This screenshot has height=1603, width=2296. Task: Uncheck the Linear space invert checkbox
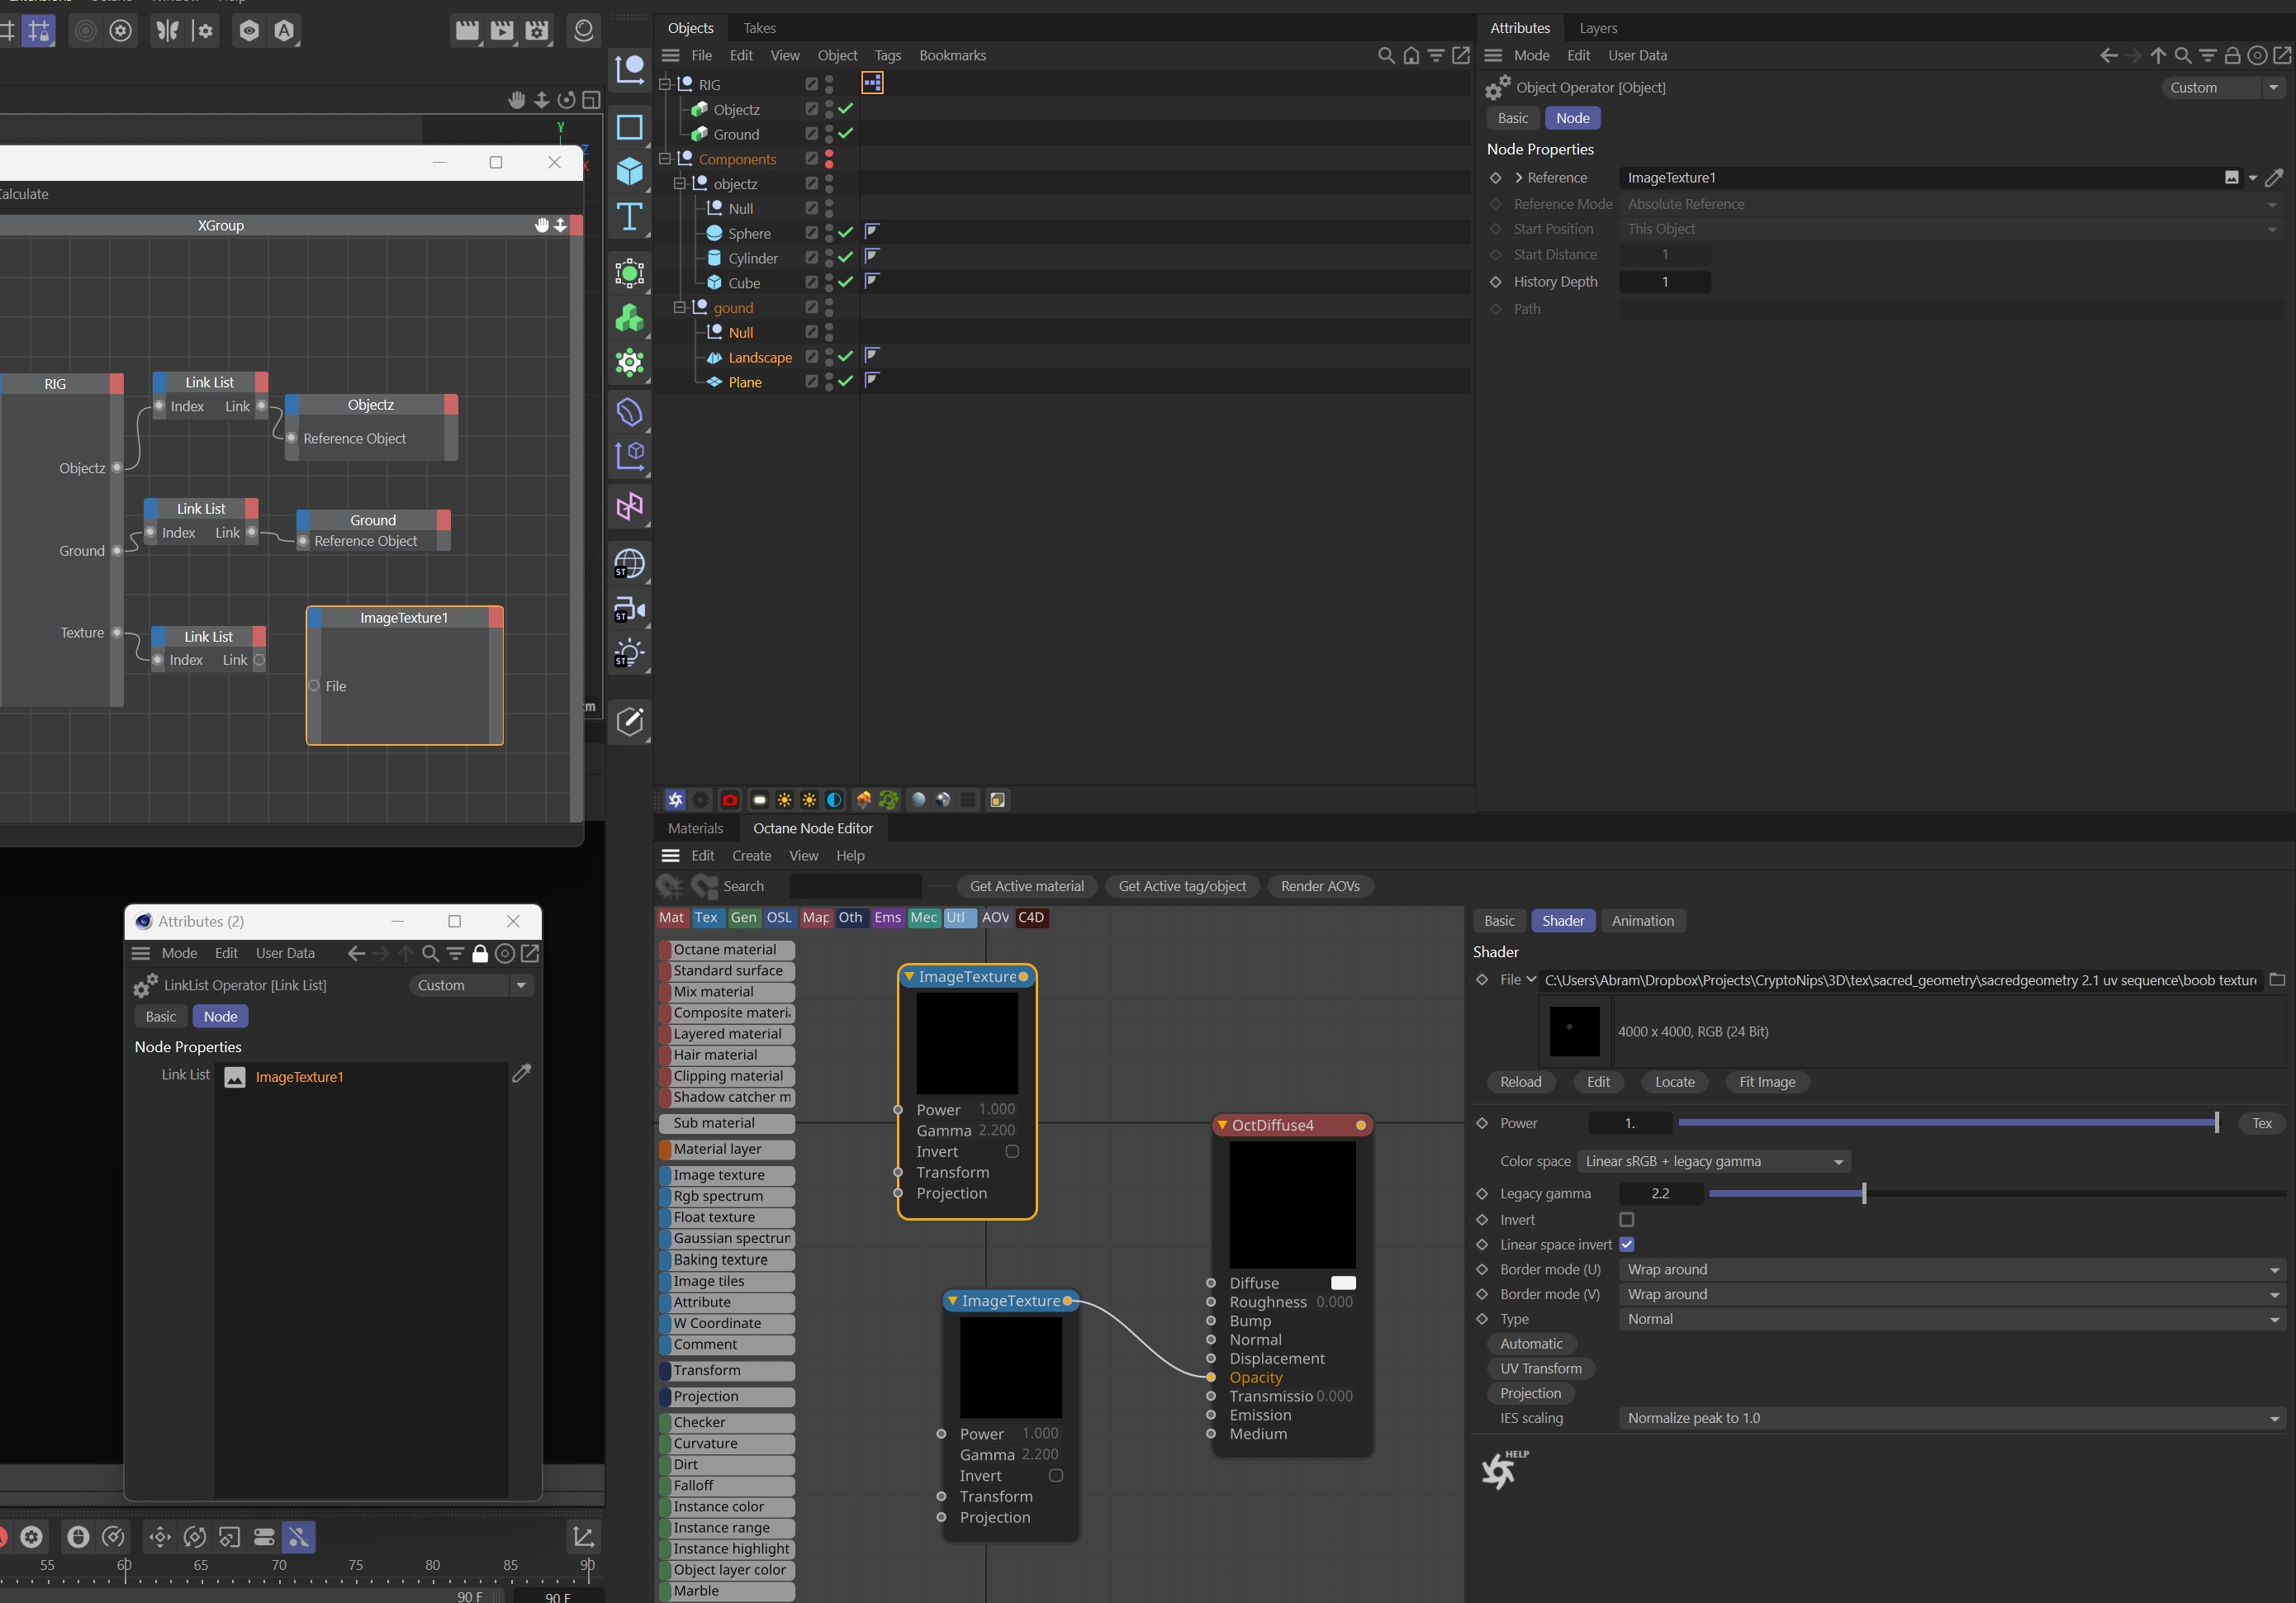click(x=1626, y=1245)
